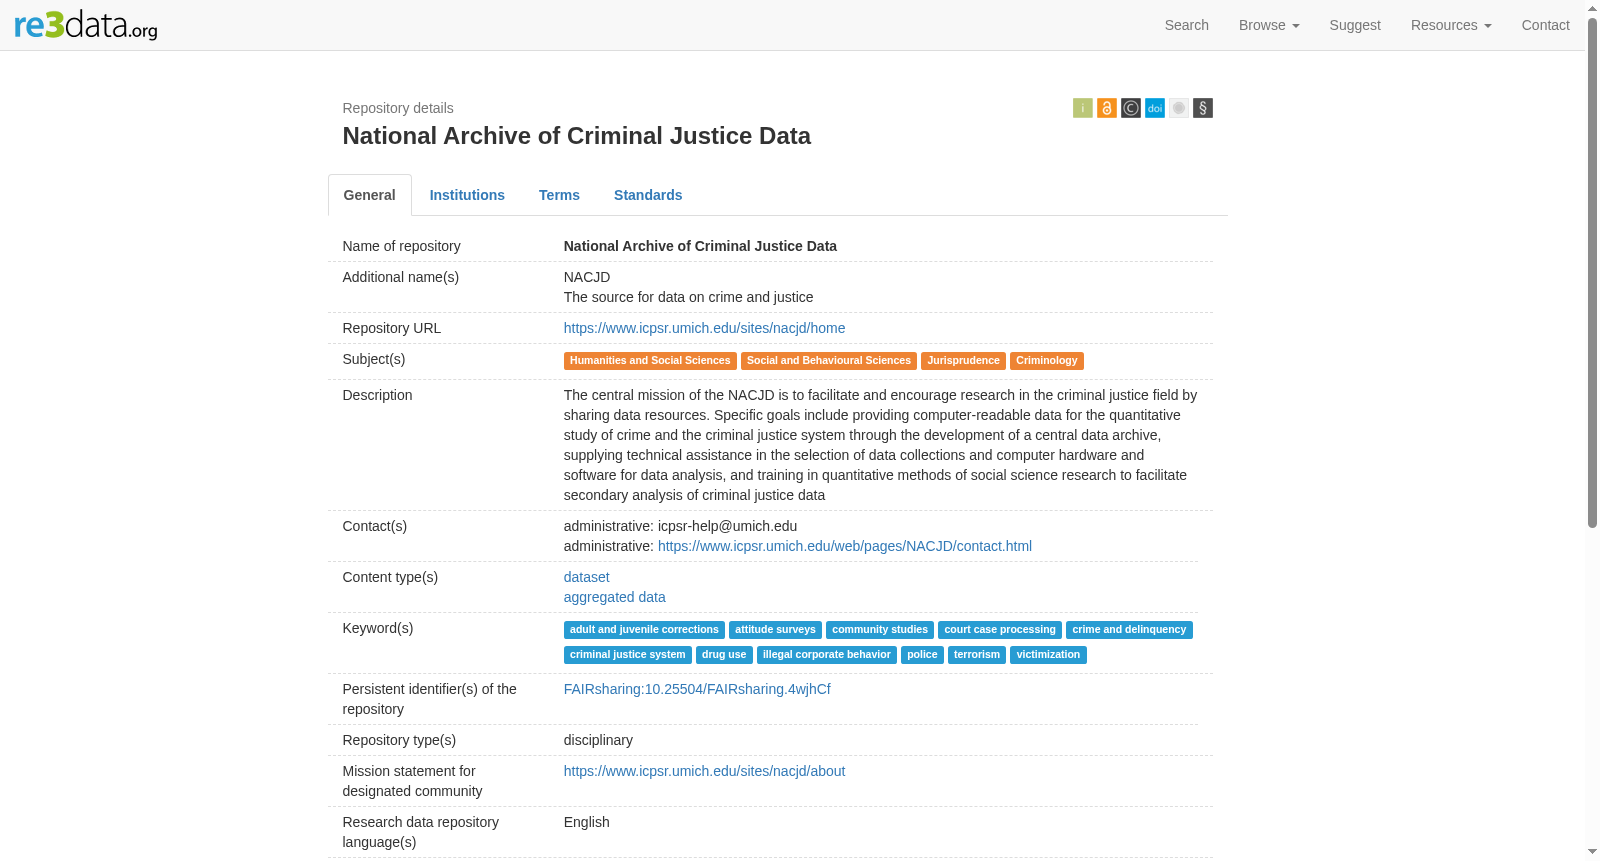This screenshot has height=861, width=1600.
Task: Click the Jurisprudence subject tag
Action: (x=963, y=361)
